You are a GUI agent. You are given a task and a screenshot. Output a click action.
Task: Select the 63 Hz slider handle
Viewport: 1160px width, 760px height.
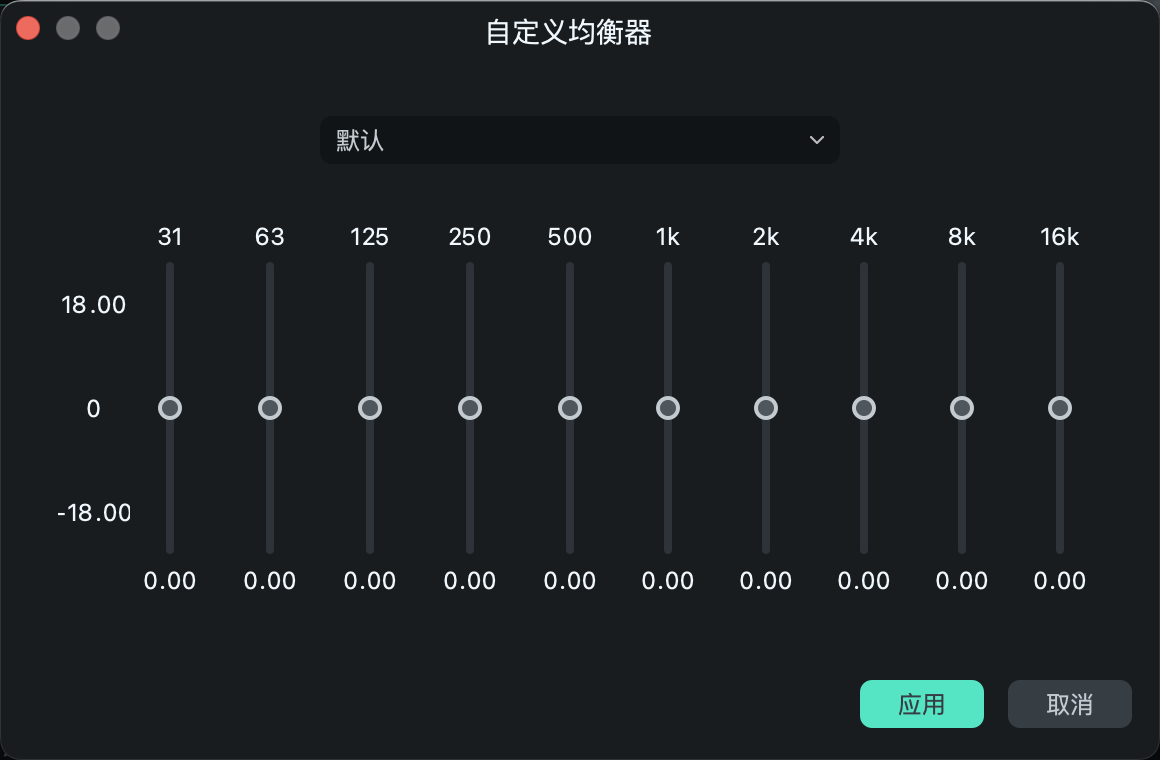pos(270,407)
